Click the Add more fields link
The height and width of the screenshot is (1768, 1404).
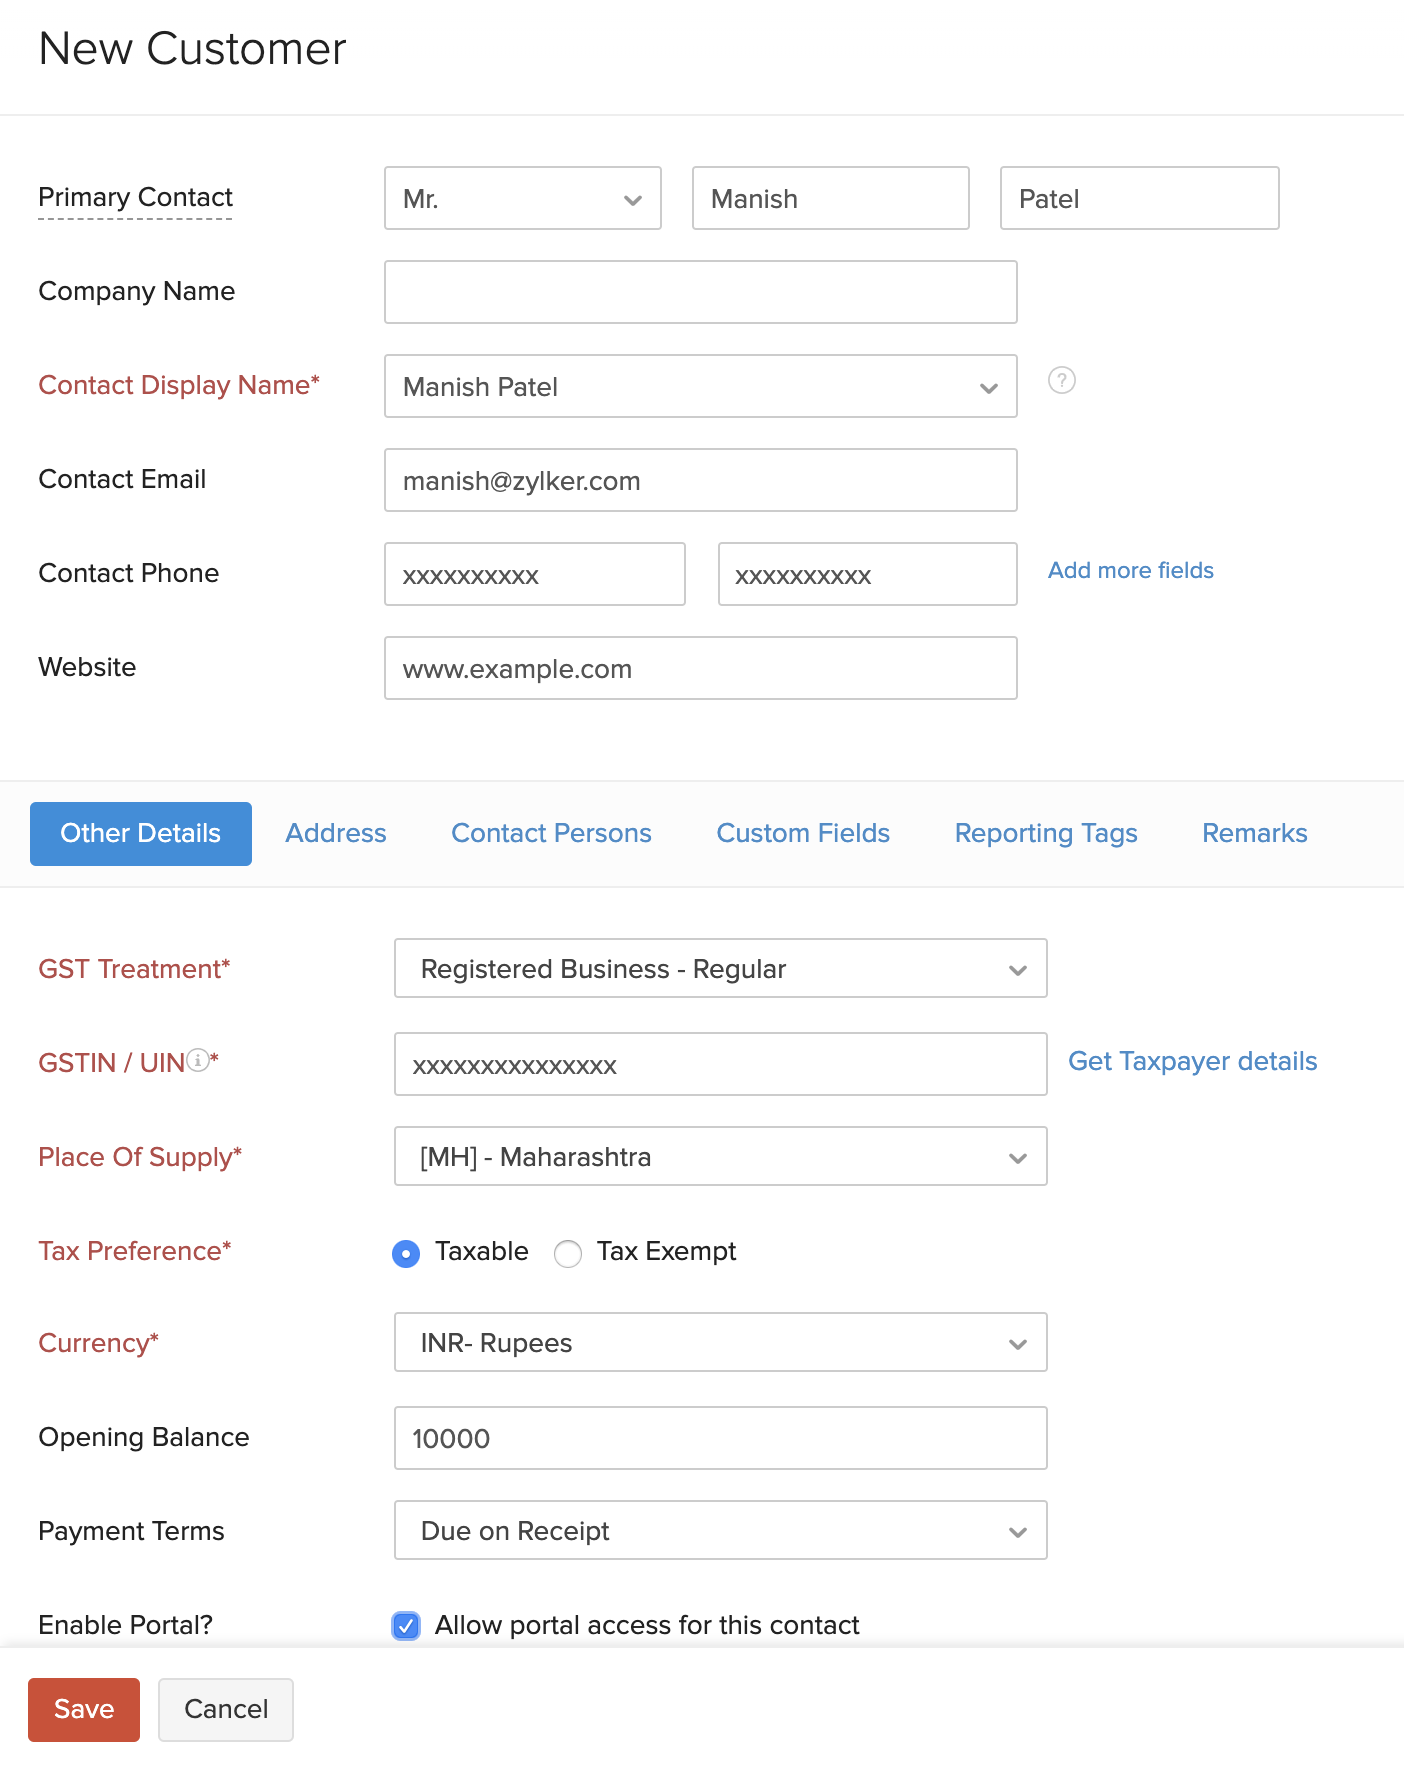(x=1130, y=571)
